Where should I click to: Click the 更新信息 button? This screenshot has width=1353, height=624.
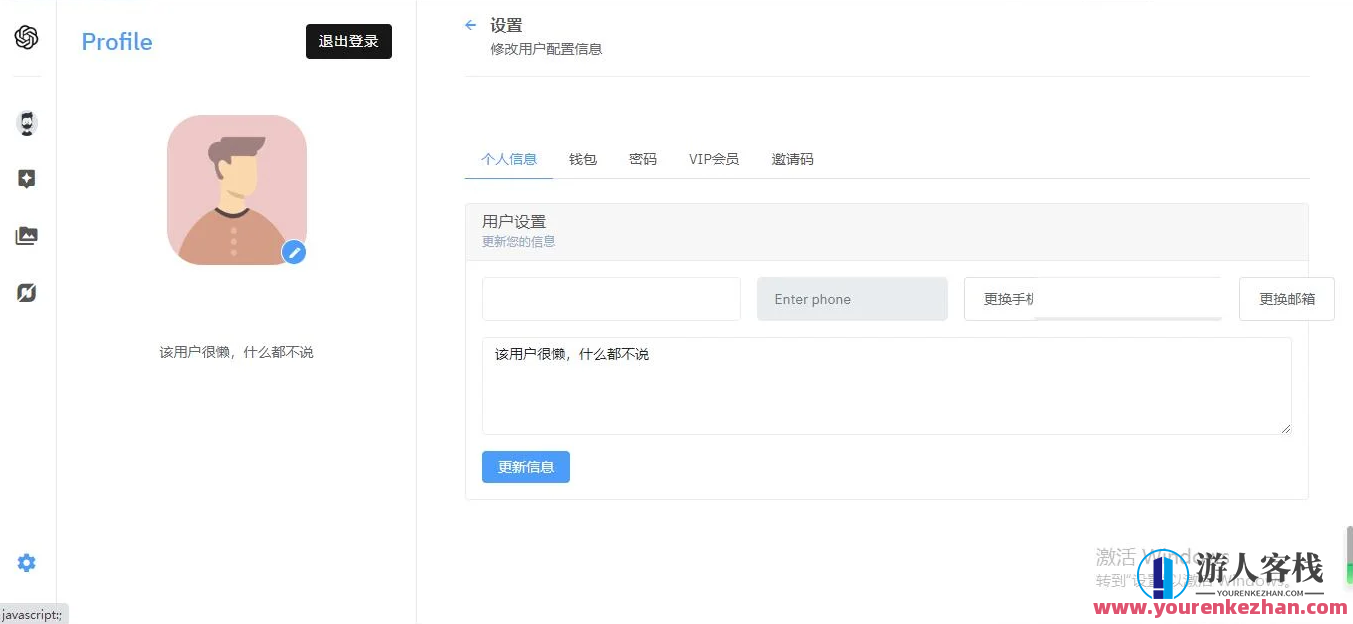point(525,466)
